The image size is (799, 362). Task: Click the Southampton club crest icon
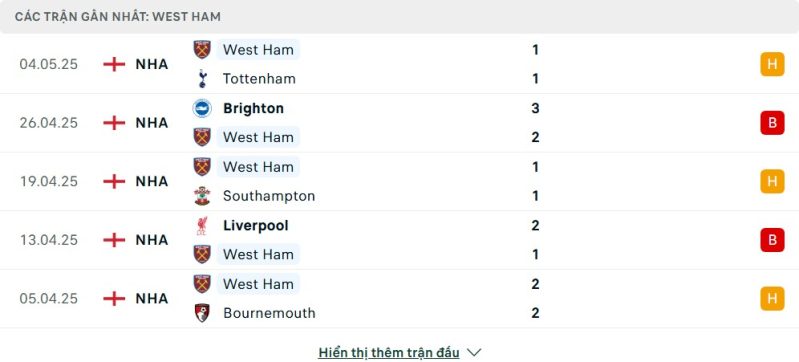[x=202, y=196]
